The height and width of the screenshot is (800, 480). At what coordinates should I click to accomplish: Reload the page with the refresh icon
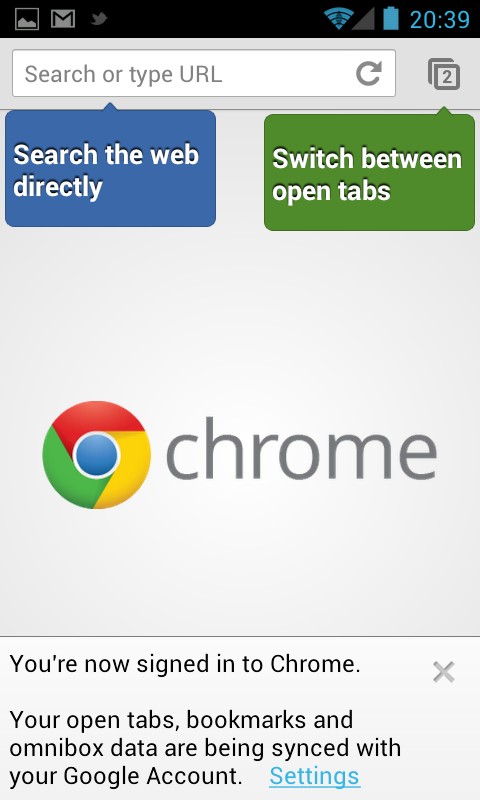(x=368, y=73)
